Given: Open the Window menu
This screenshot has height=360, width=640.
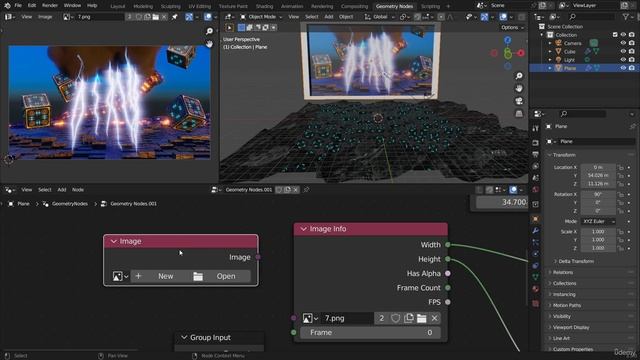Looking at the screenshot, I should (x=72, y=6).
